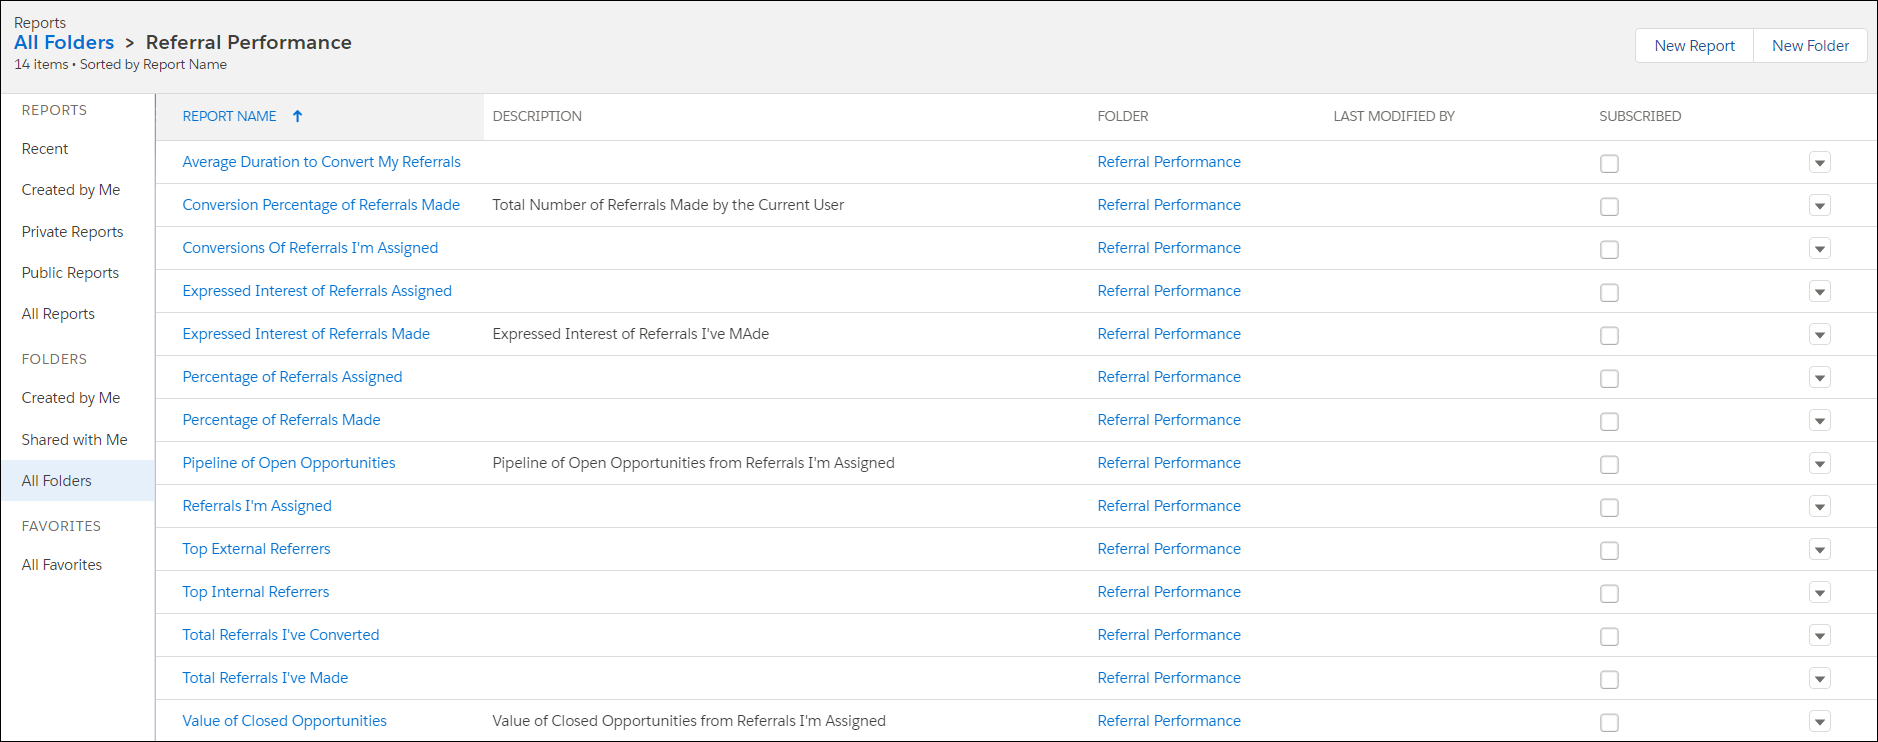Expand actions for Top Internal Referrers
Screen dimensions: 1878x742
pyautogui.click(x=1820, y=593)
